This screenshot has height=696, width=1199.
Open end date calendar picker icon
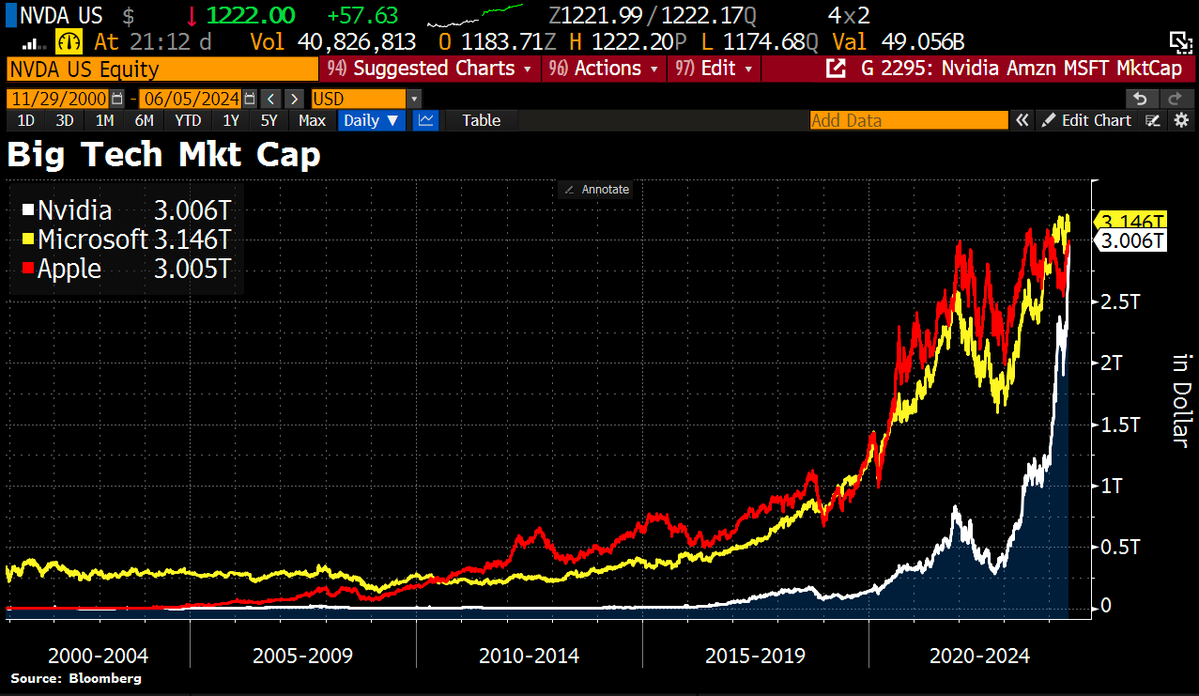pos(249,99)
